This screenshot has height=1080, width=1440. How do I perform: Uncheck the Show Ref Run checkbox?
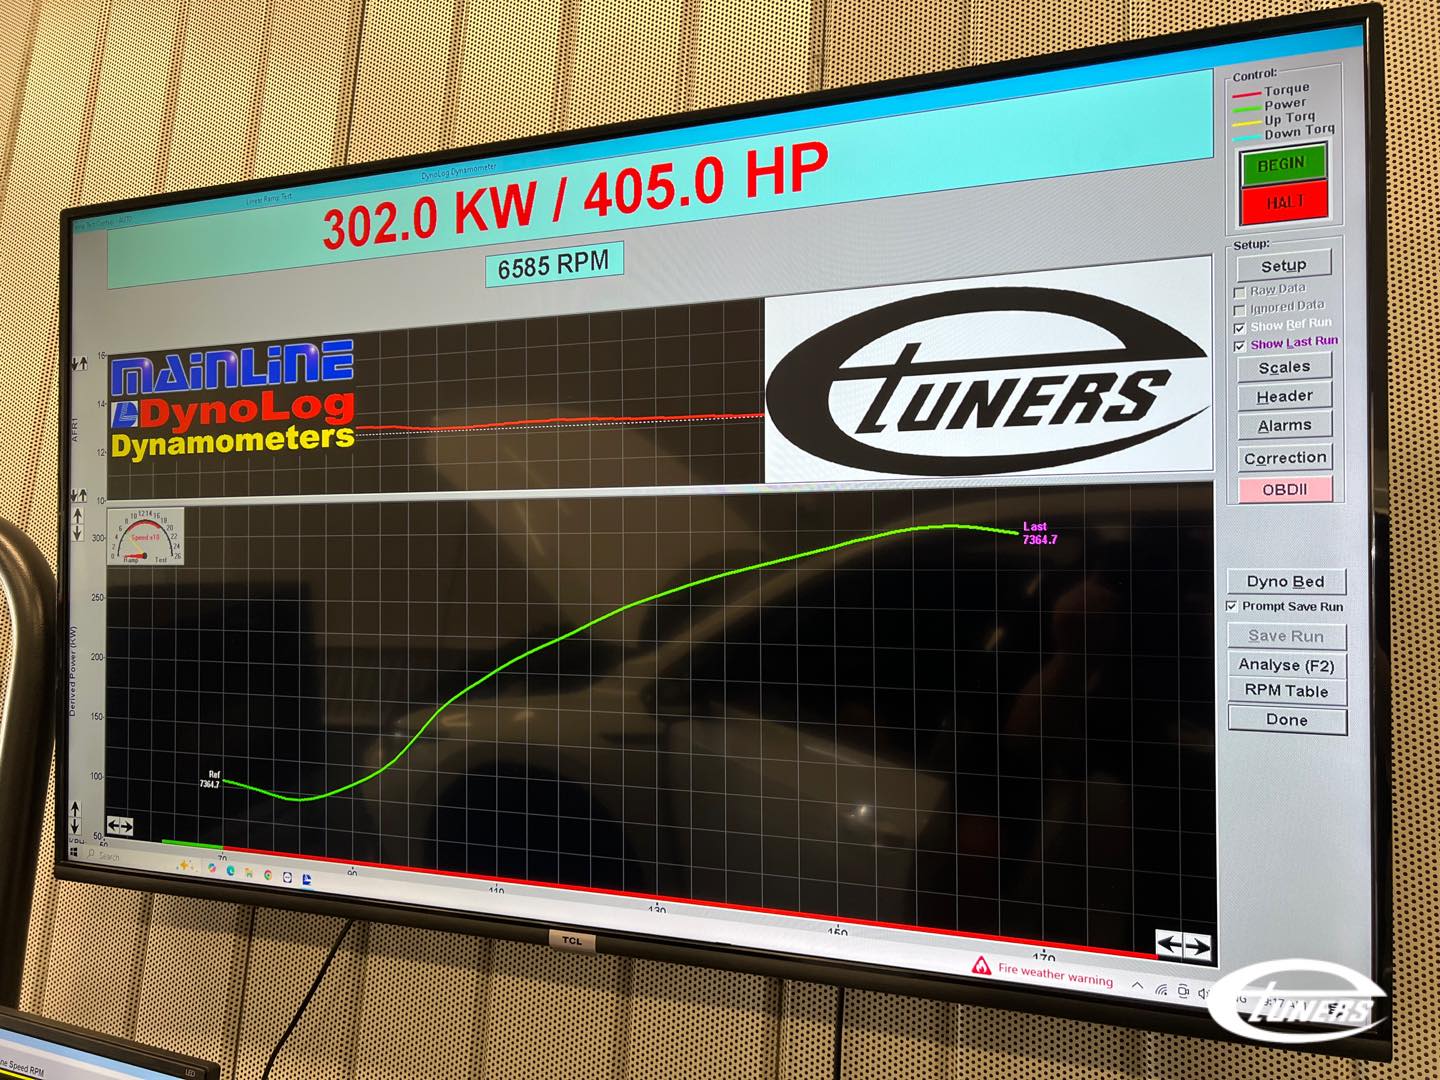[x=1240, y=328]
